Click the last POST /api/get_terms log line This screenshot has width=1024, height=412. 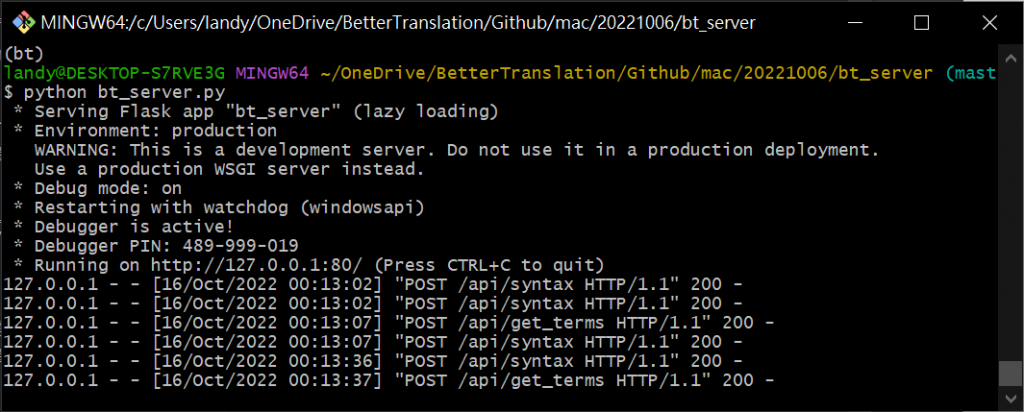pyautogui.click(x=389, y=380)
